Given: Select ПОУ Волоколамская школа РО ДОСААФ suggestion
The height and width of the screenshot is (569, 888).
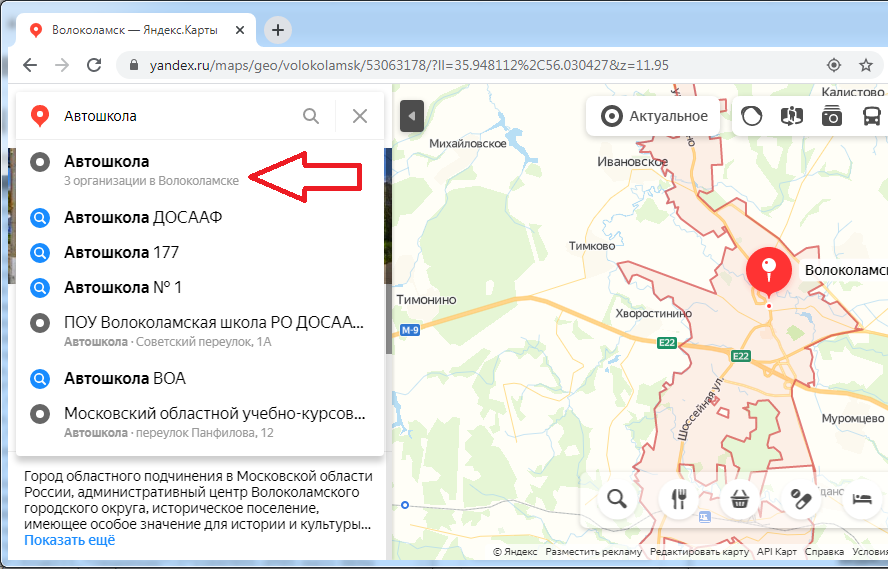Looking at the screenshot, I should coord(200,331).
